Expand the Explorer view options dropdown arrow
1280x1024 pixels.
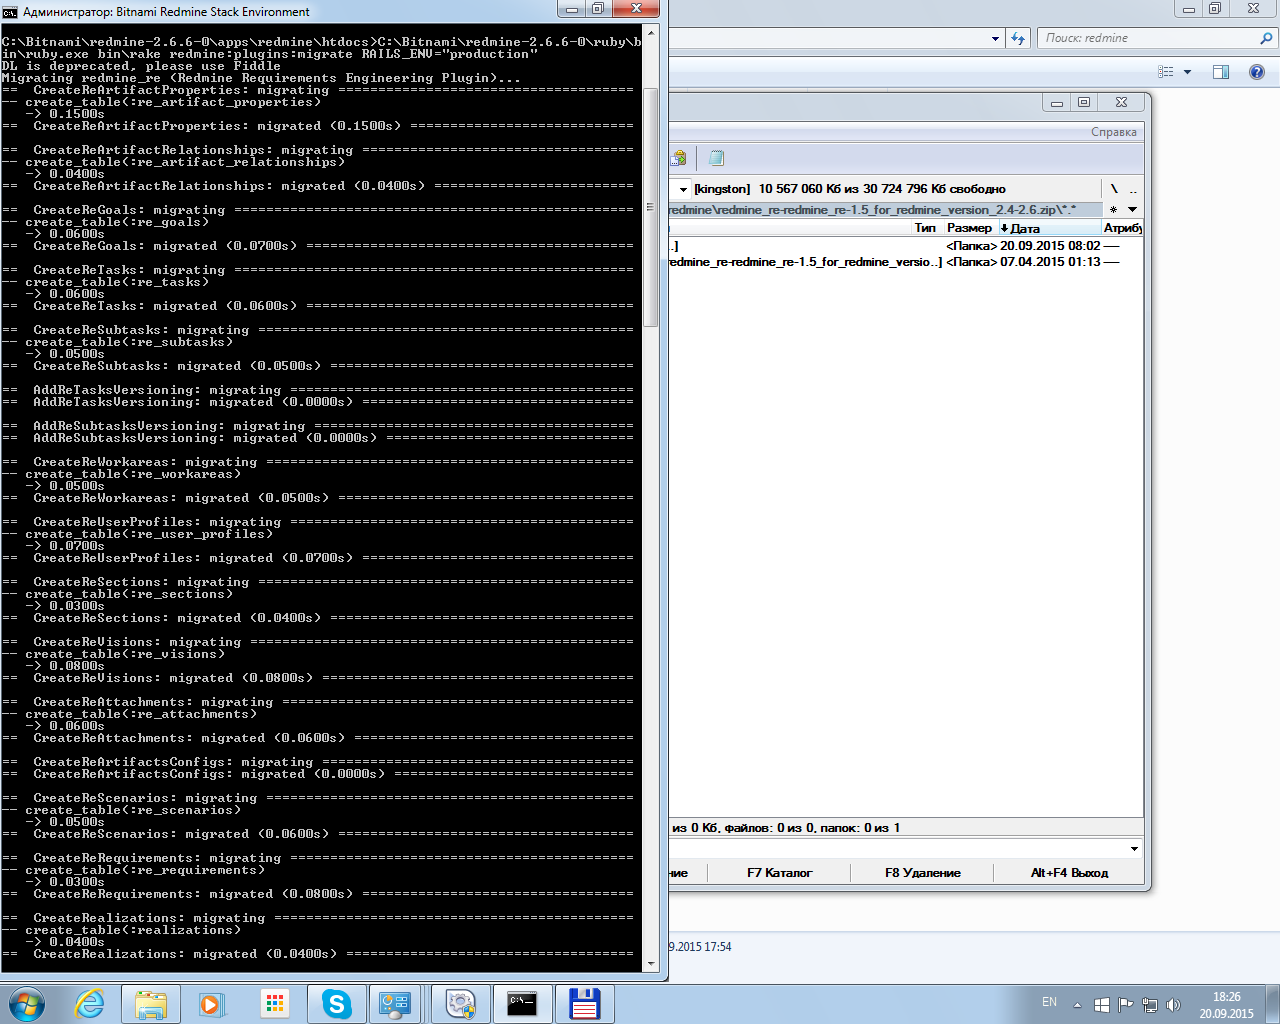1188,72
